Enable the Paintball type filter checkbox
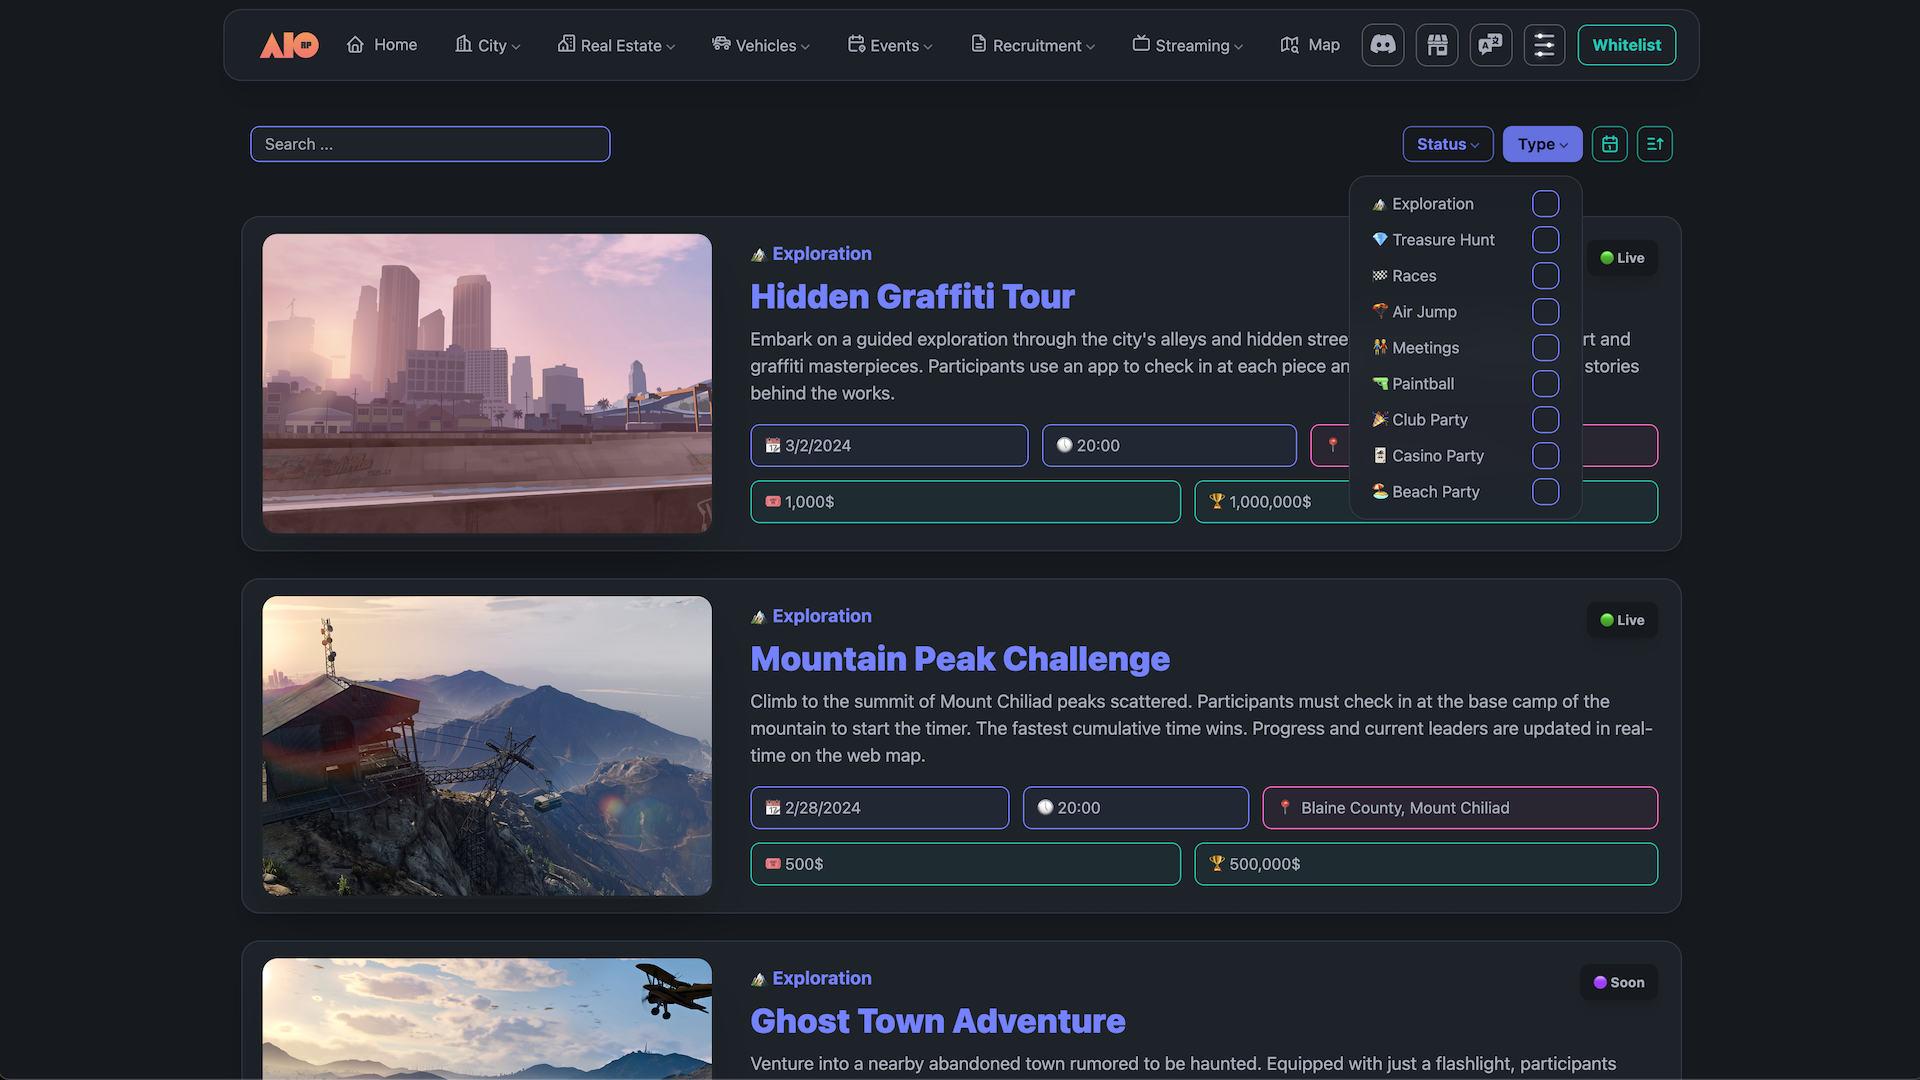 click(1545, 384)
